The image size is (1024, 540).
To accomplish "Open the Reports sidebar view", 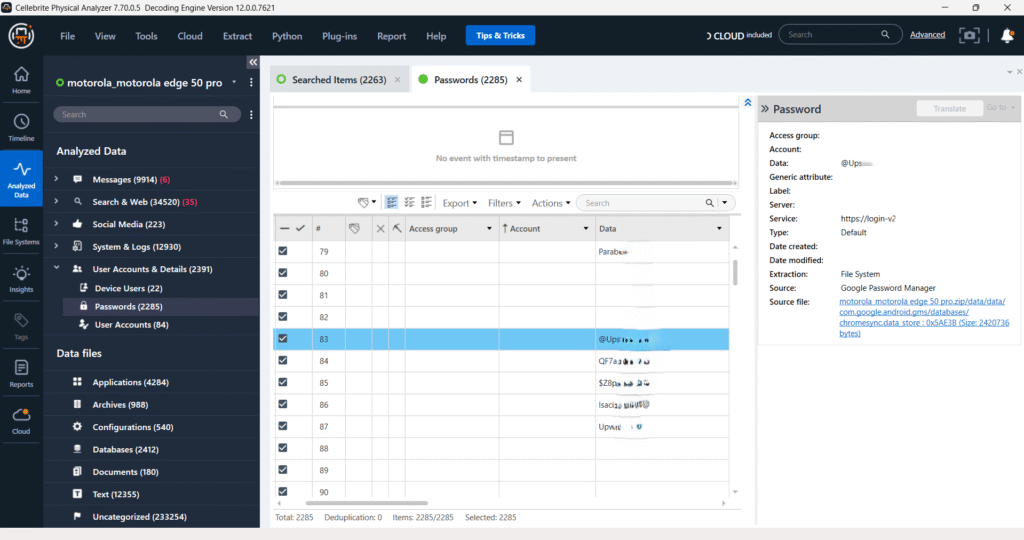I will point(21,373).
